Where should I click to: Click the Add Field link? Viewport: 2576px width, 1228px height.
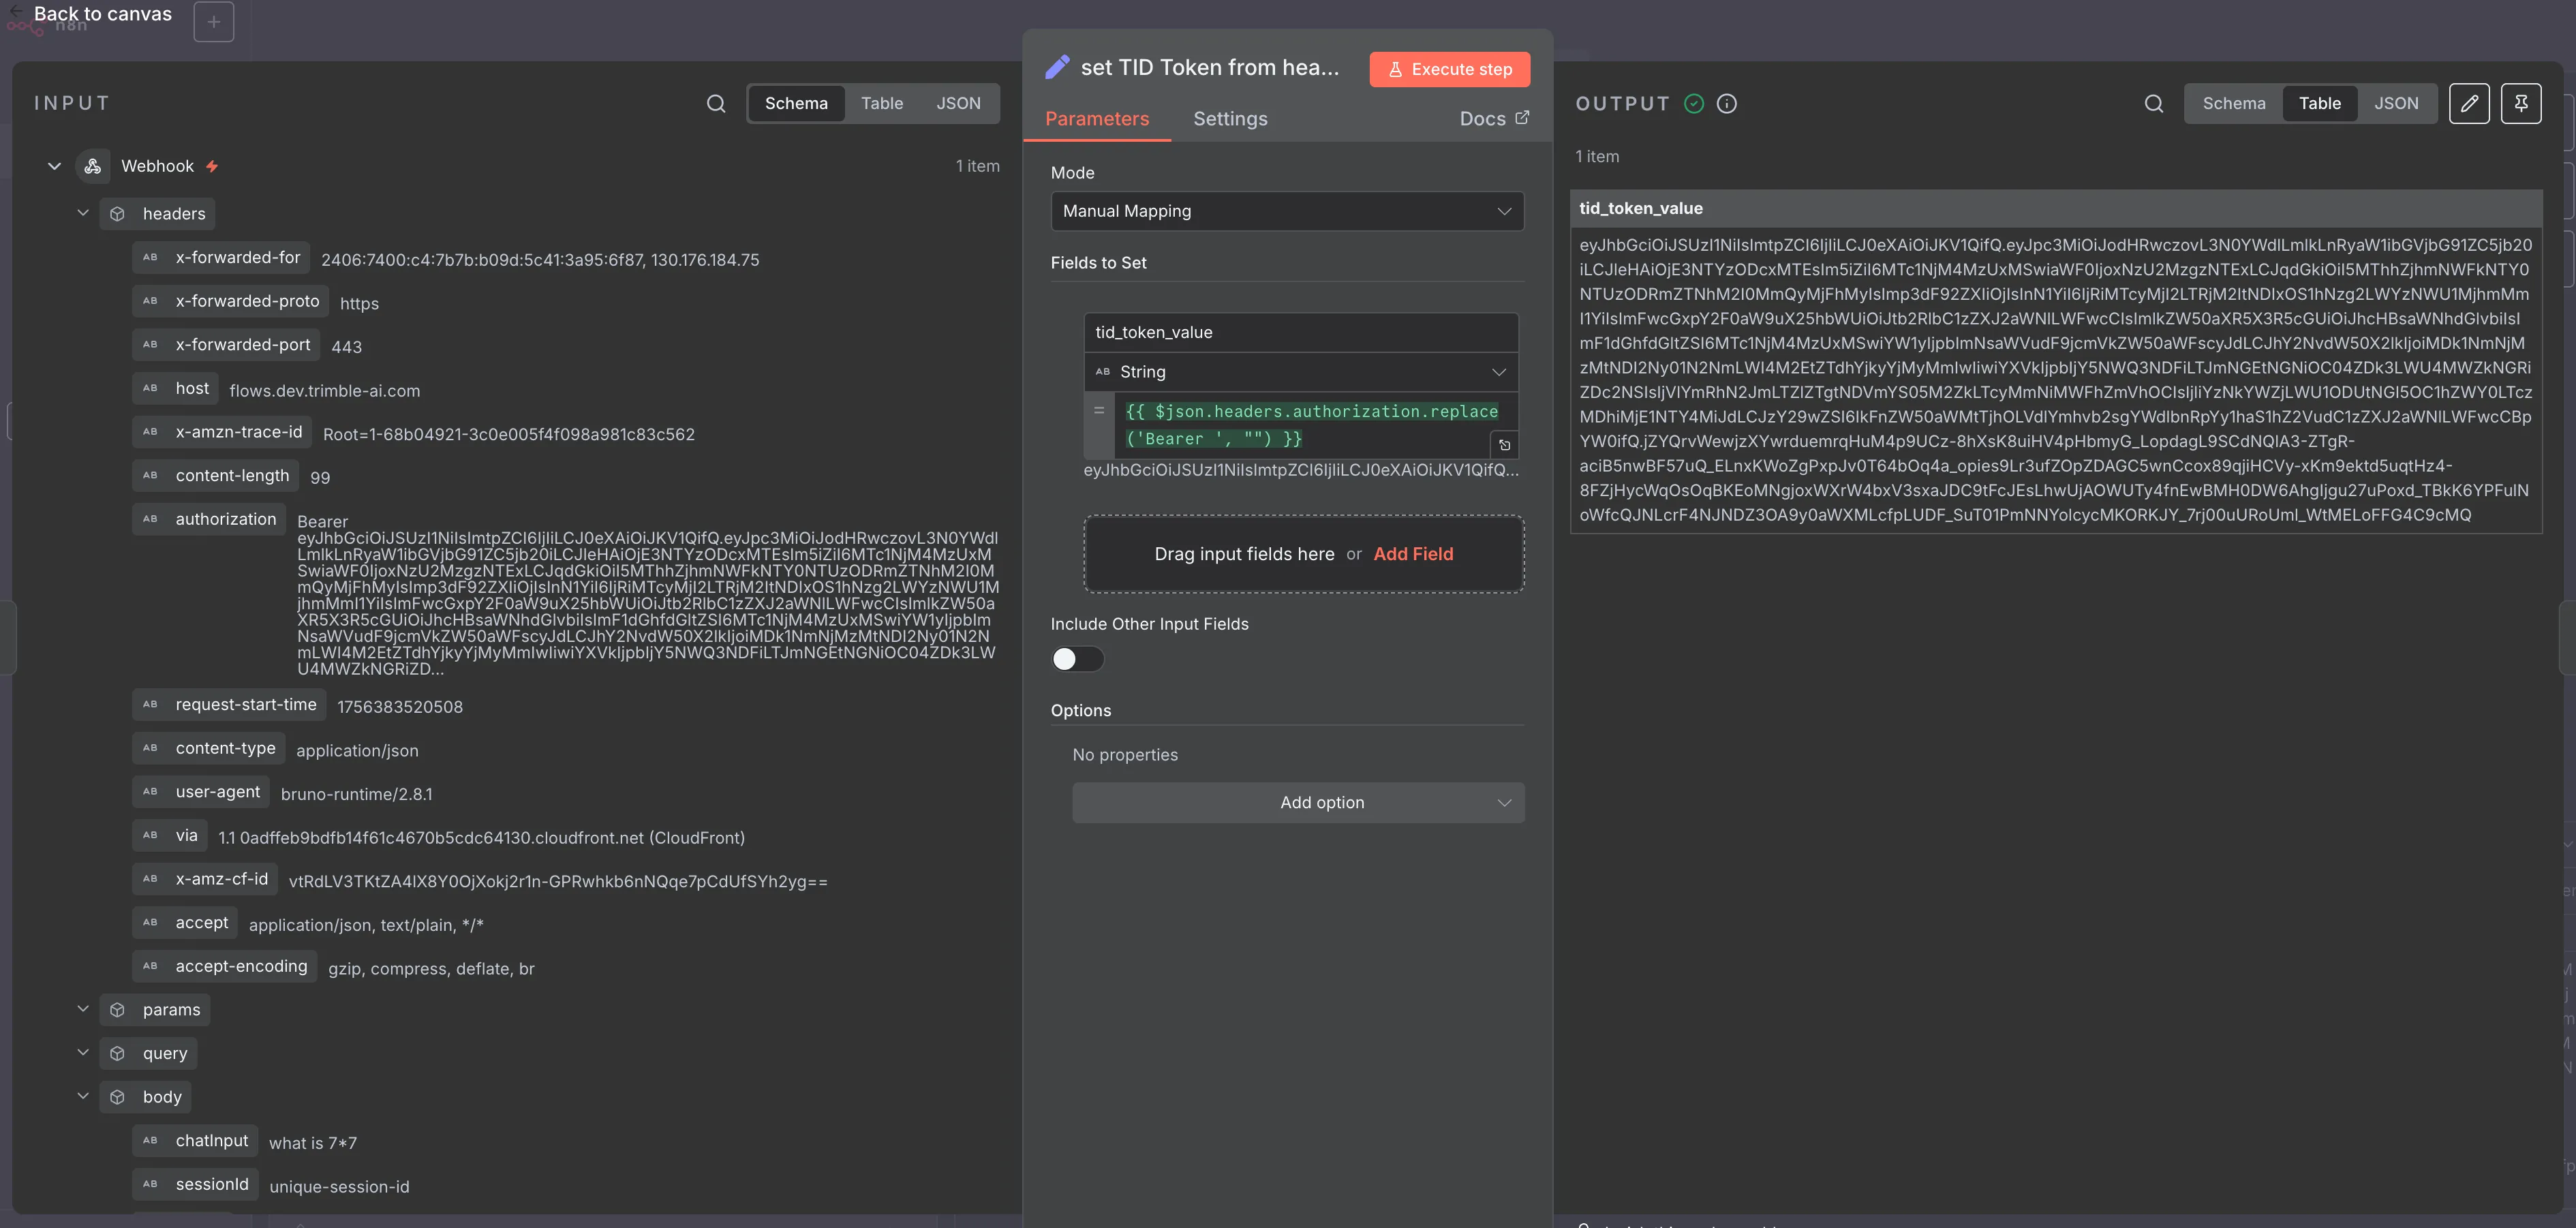tap(1413, 554)
